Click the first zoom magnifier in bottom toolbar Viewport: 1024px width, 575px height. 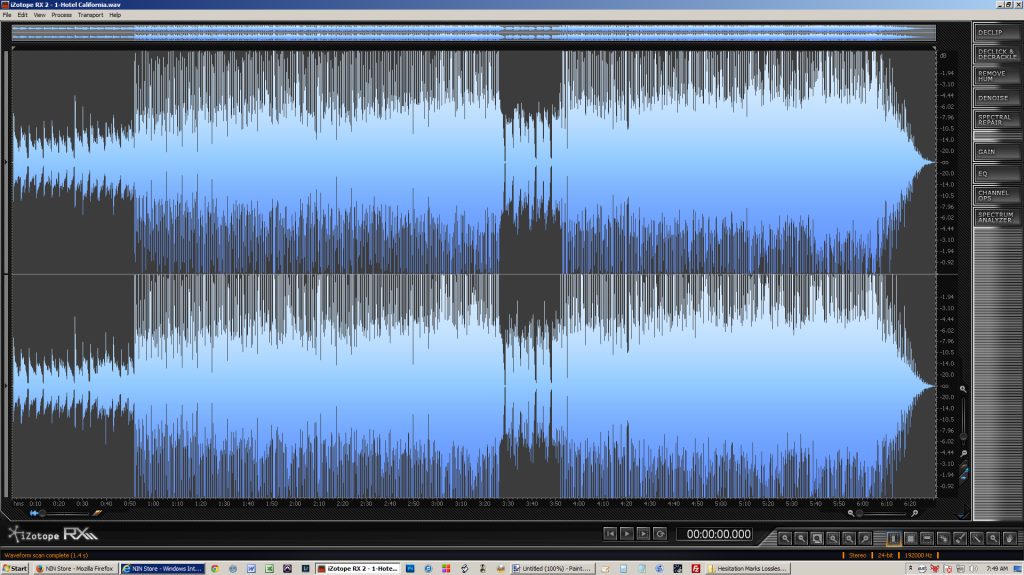pyautogui.click(x=785, y=538)
